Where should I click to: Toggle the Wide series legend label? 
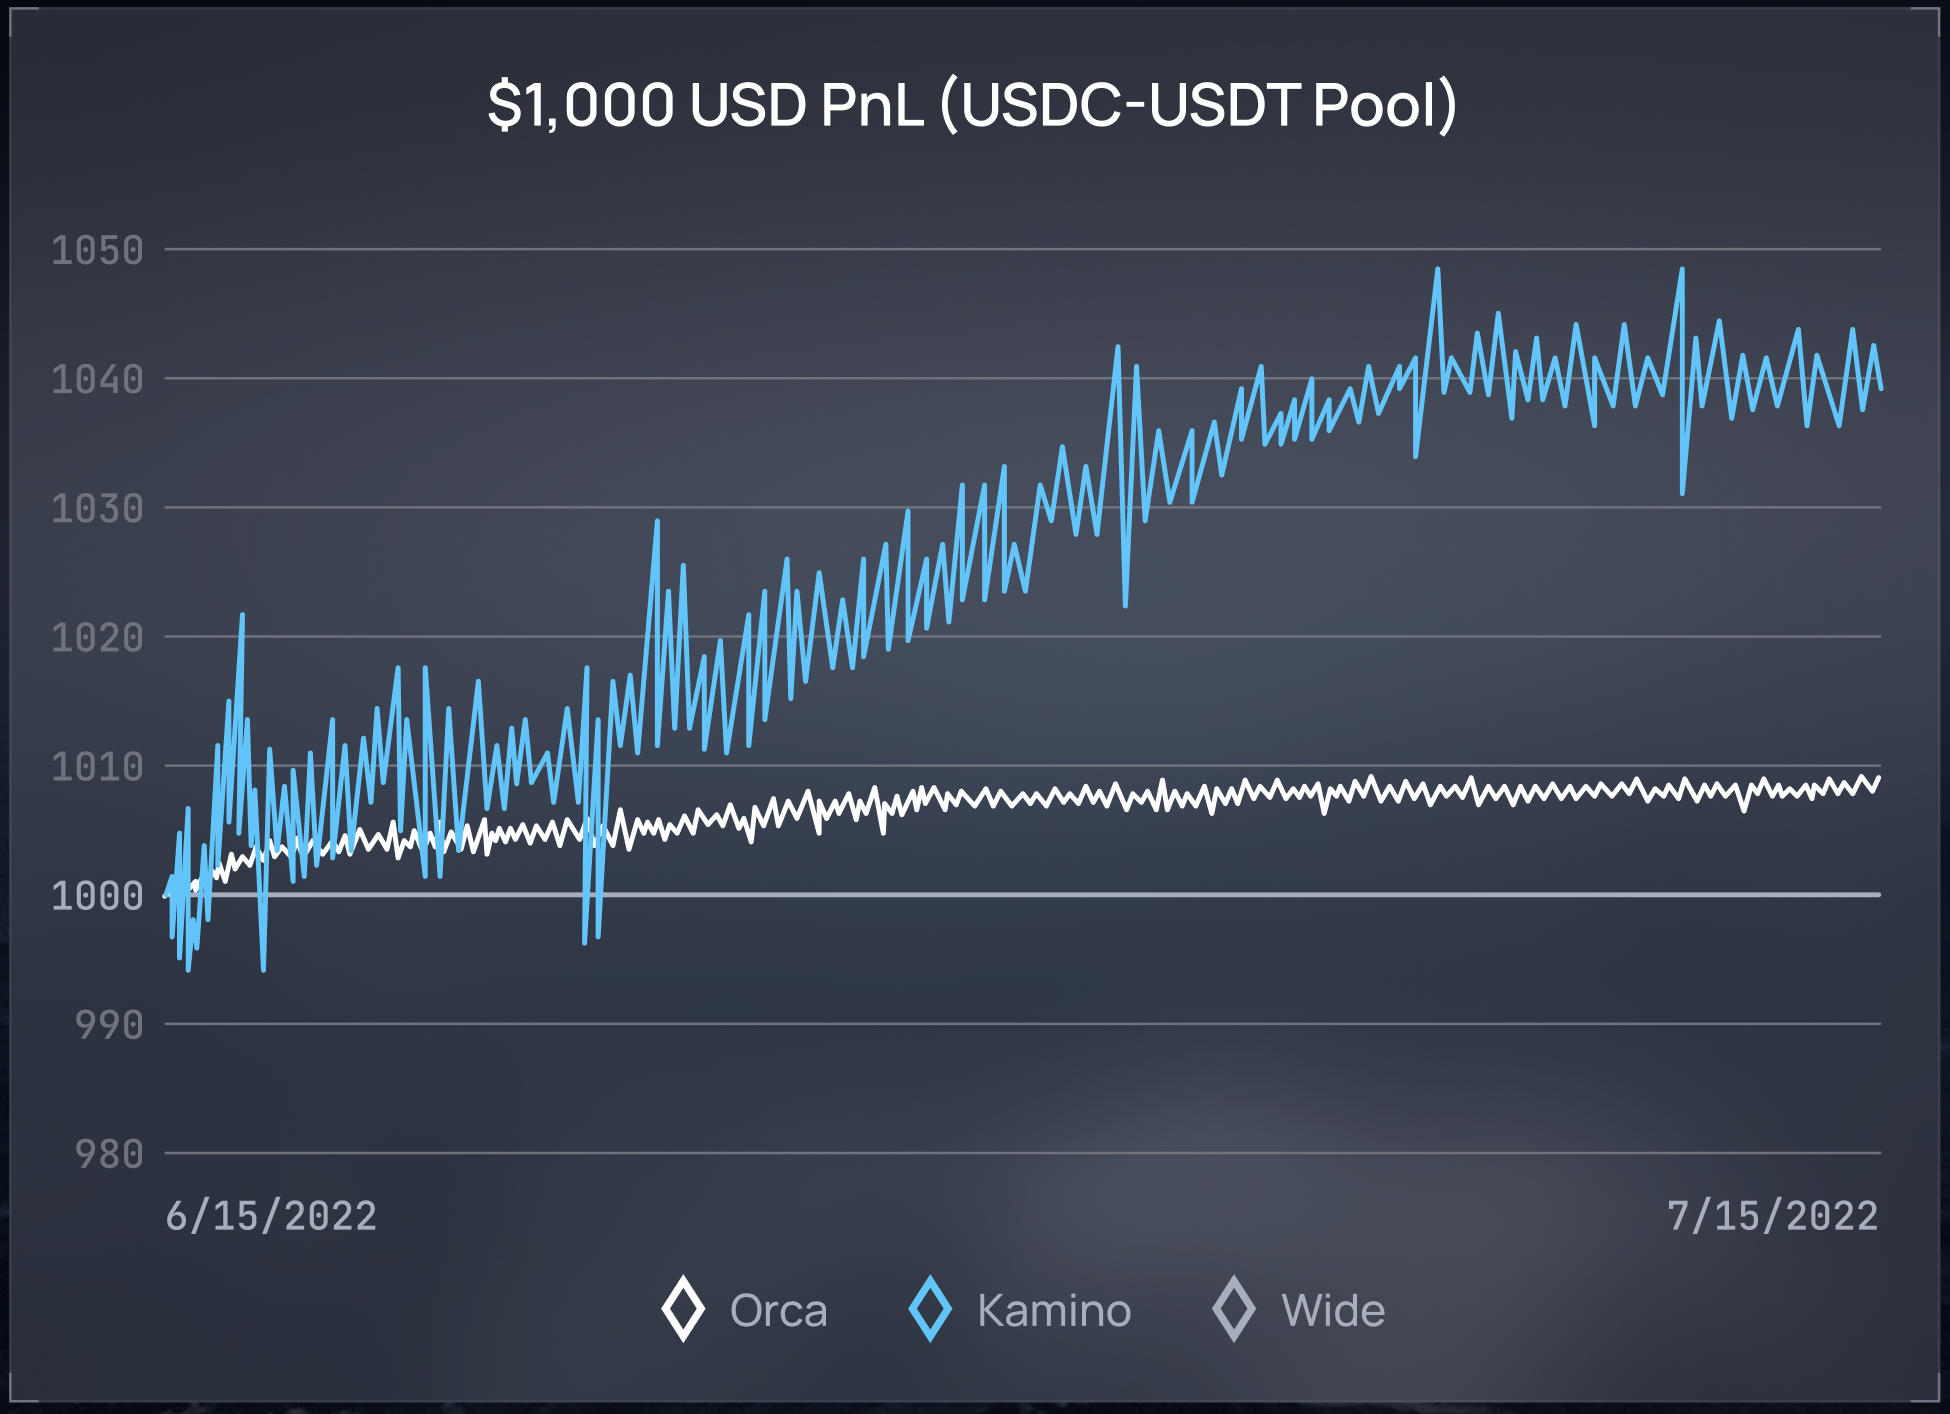tap(1333, 1311)
